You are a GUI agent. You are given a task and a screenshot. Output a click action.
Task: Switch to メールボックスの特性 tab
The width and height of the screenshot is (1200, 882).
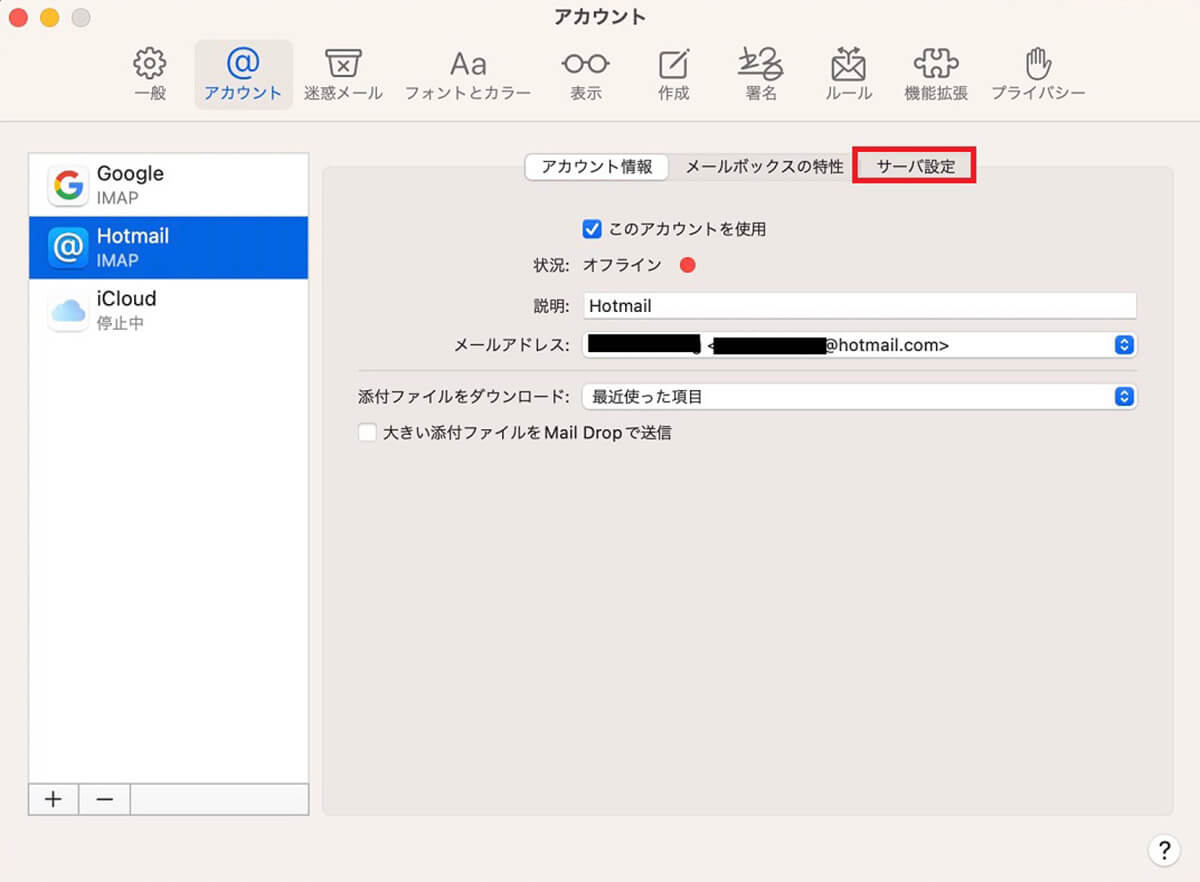click(764, 167)
